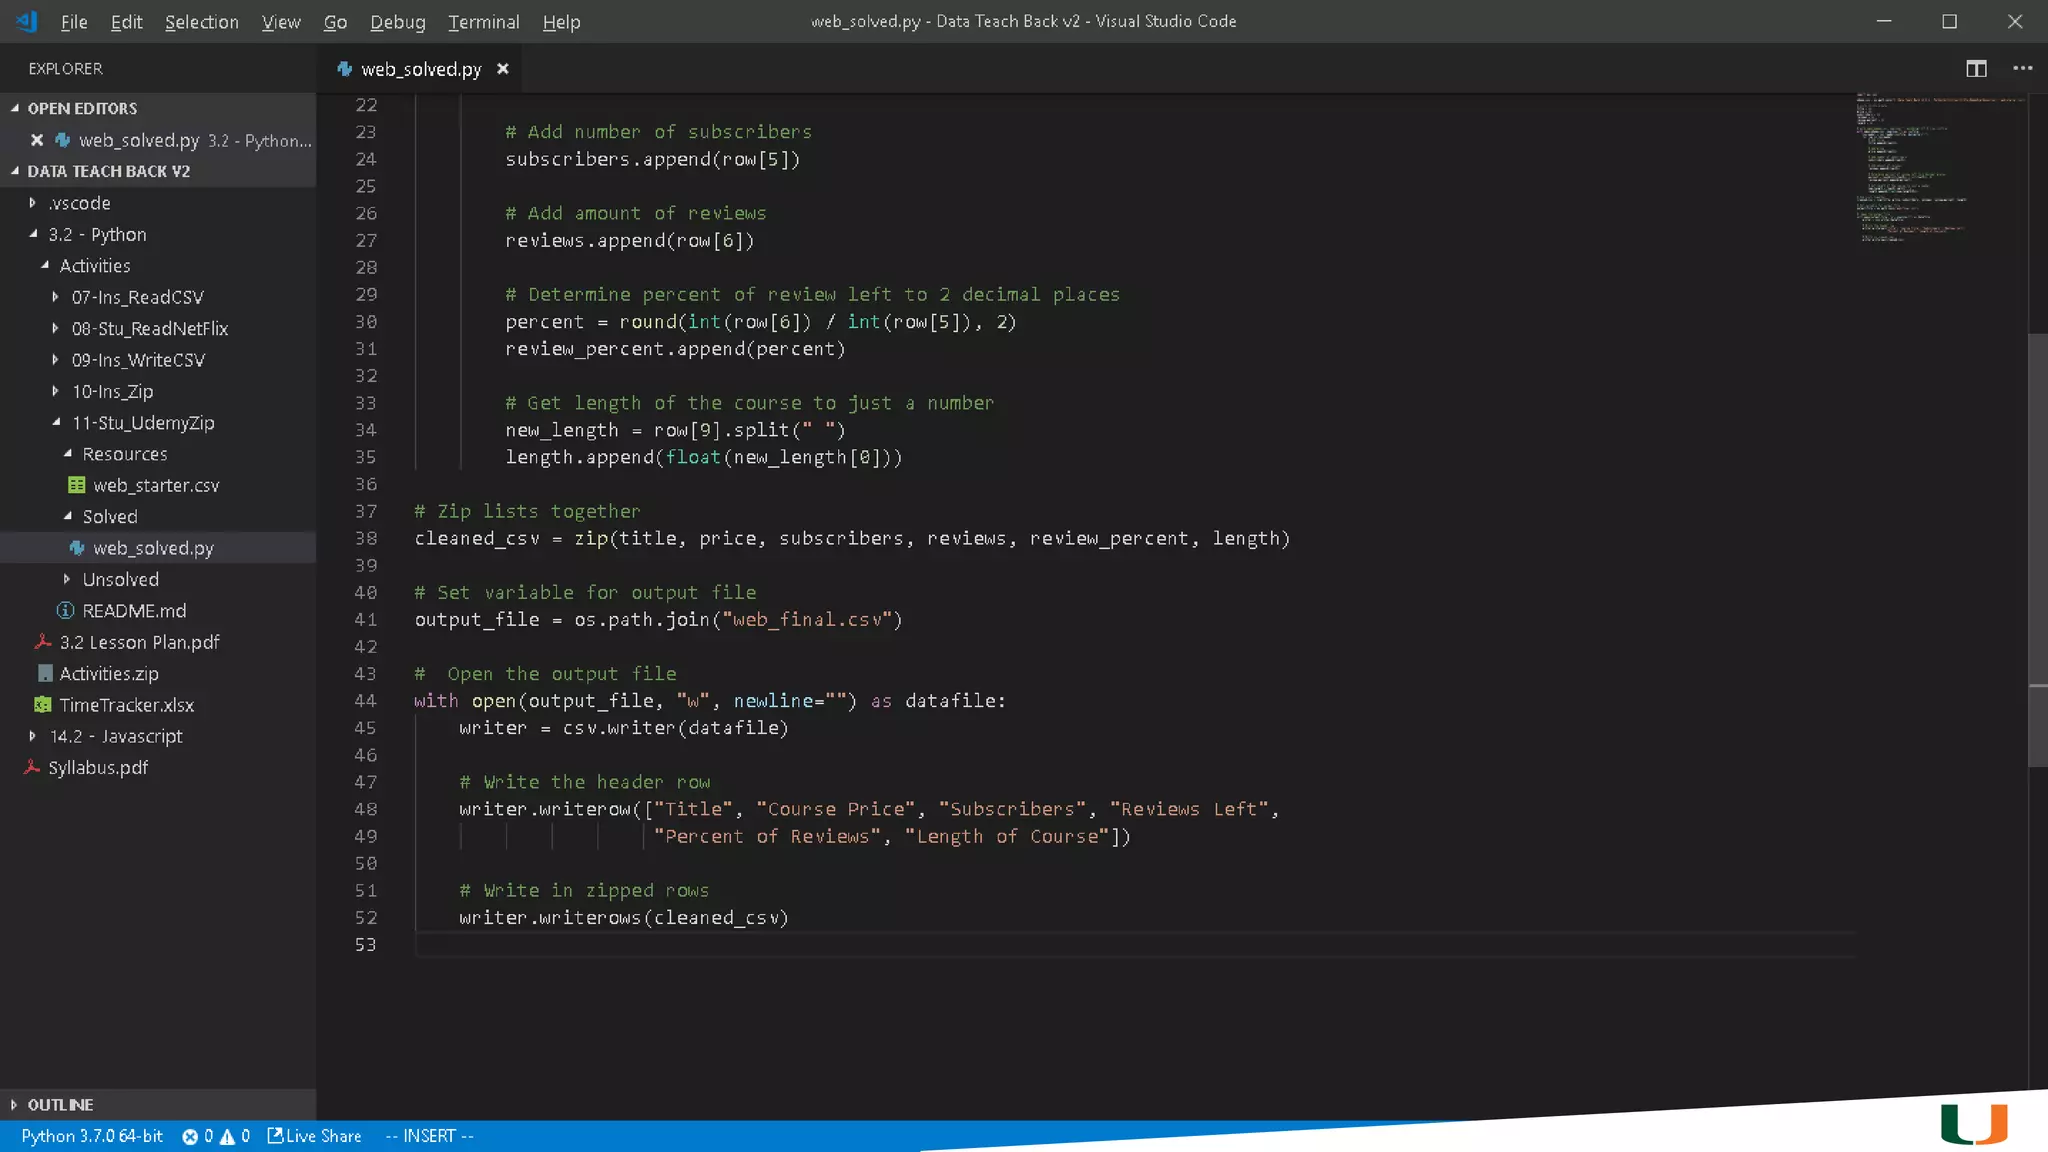The image size is (2048, 1152).
Task: Open the web_starter.csv file
Action: pos(156,485)
